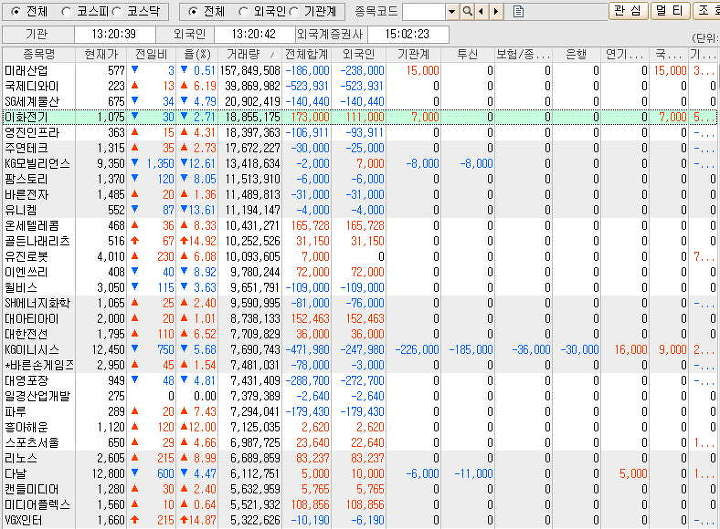This screenshot has height=529, width=720.
Task: Click the 기관 time value 13:20:39
Action: (114, 34)
